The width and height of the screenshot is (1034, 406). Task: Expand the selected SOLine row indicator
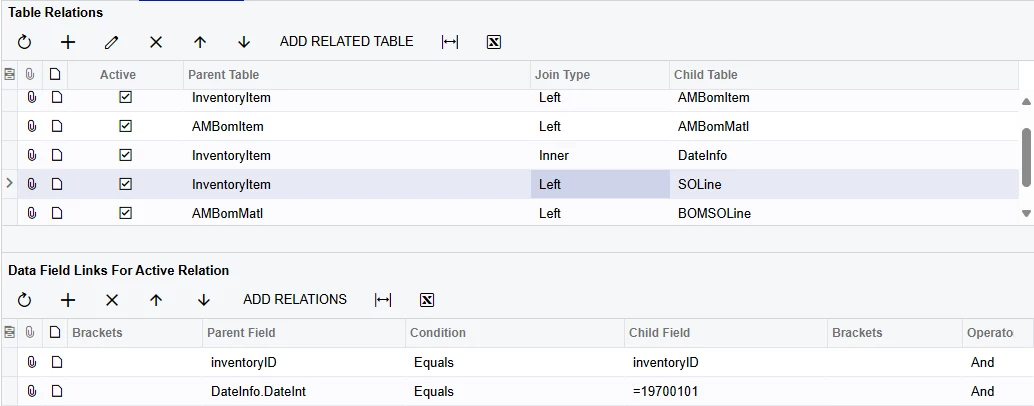(x=10, y=184)
